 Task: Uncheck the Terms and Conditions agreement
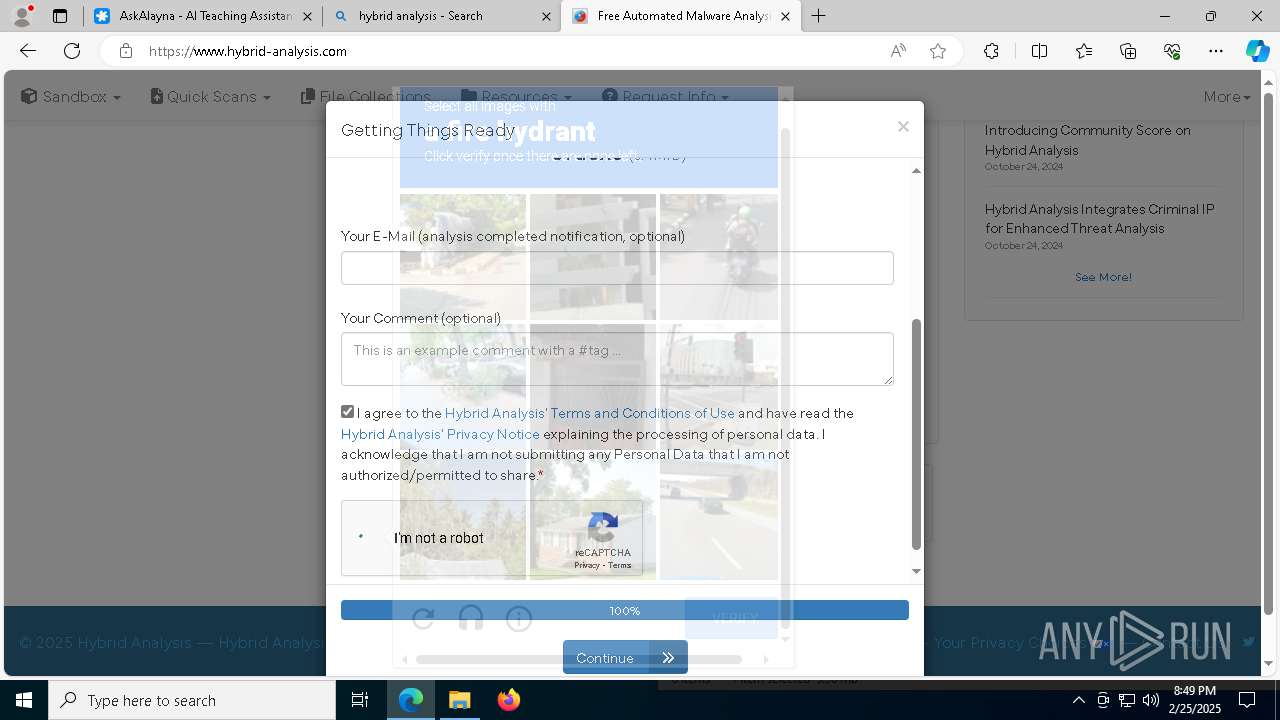coord(347,412)
